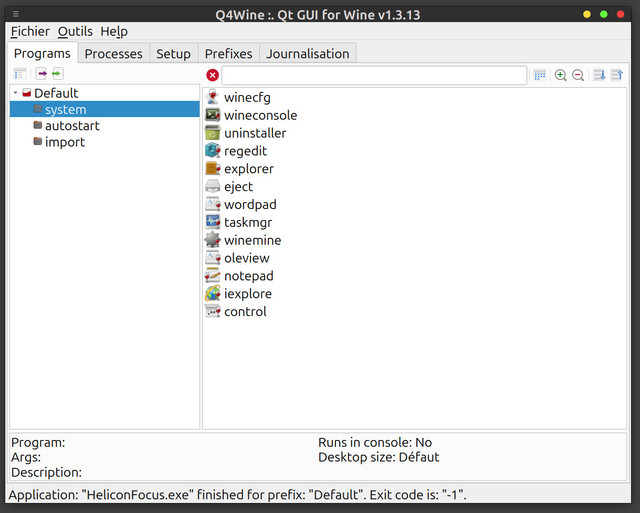The height and width of the screenshot is (513, 640).
Task: Open the winecfg program icon
Action: coord(212,97)
